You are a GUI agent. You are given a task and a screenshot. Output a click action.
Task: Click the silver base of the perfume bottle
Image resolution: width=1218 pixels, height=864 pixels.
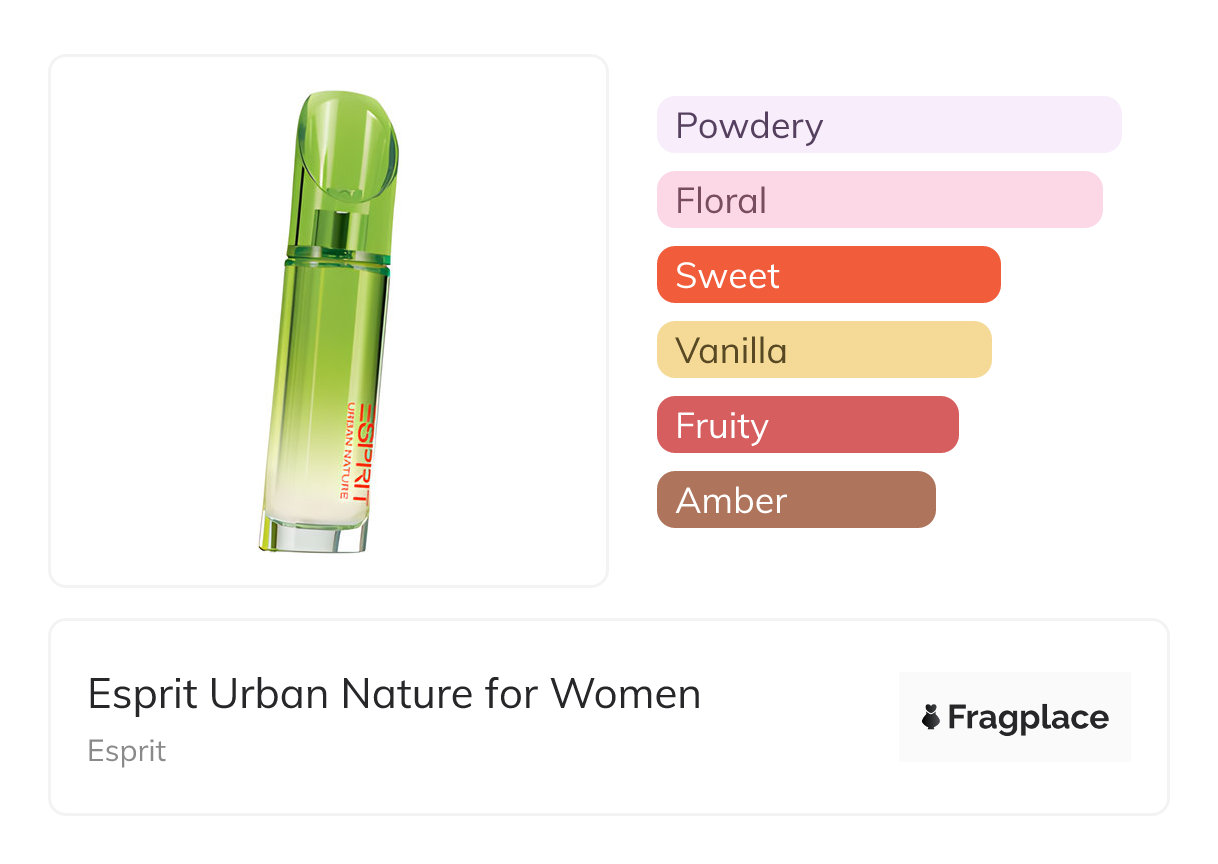click(x=313, y=534)
